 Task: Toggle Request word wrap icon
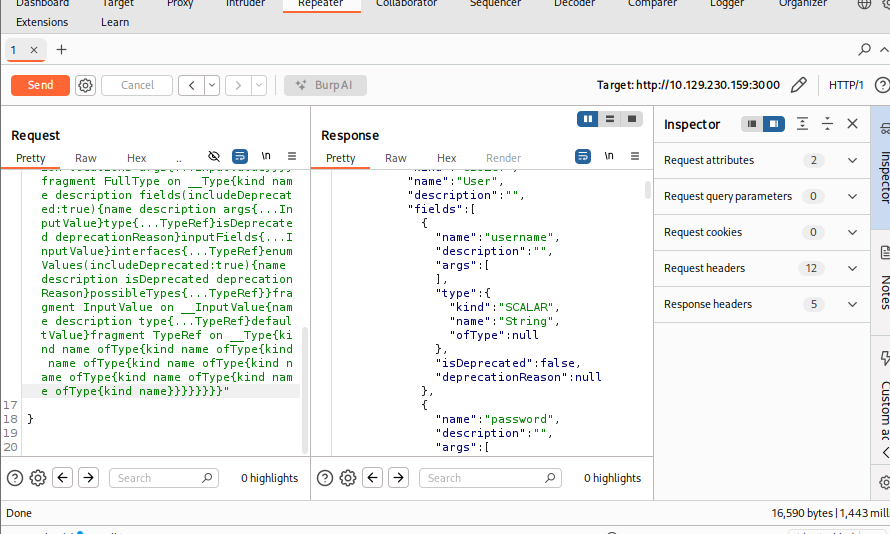click(x=240, y=157)
